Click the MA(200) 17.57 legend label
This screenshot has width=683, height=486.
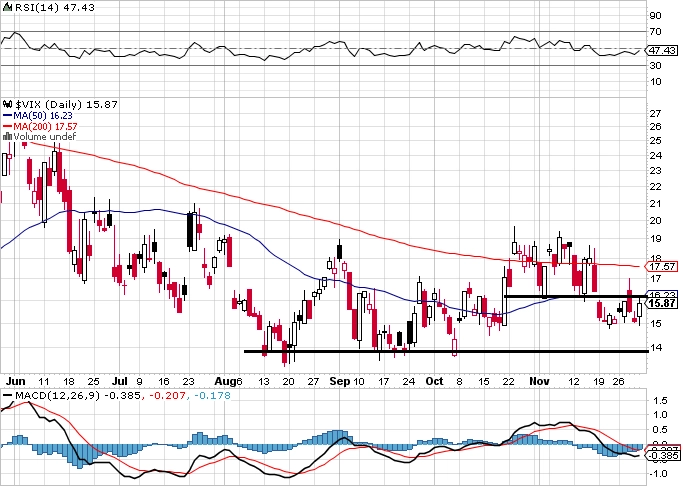[x=42, y=126]
